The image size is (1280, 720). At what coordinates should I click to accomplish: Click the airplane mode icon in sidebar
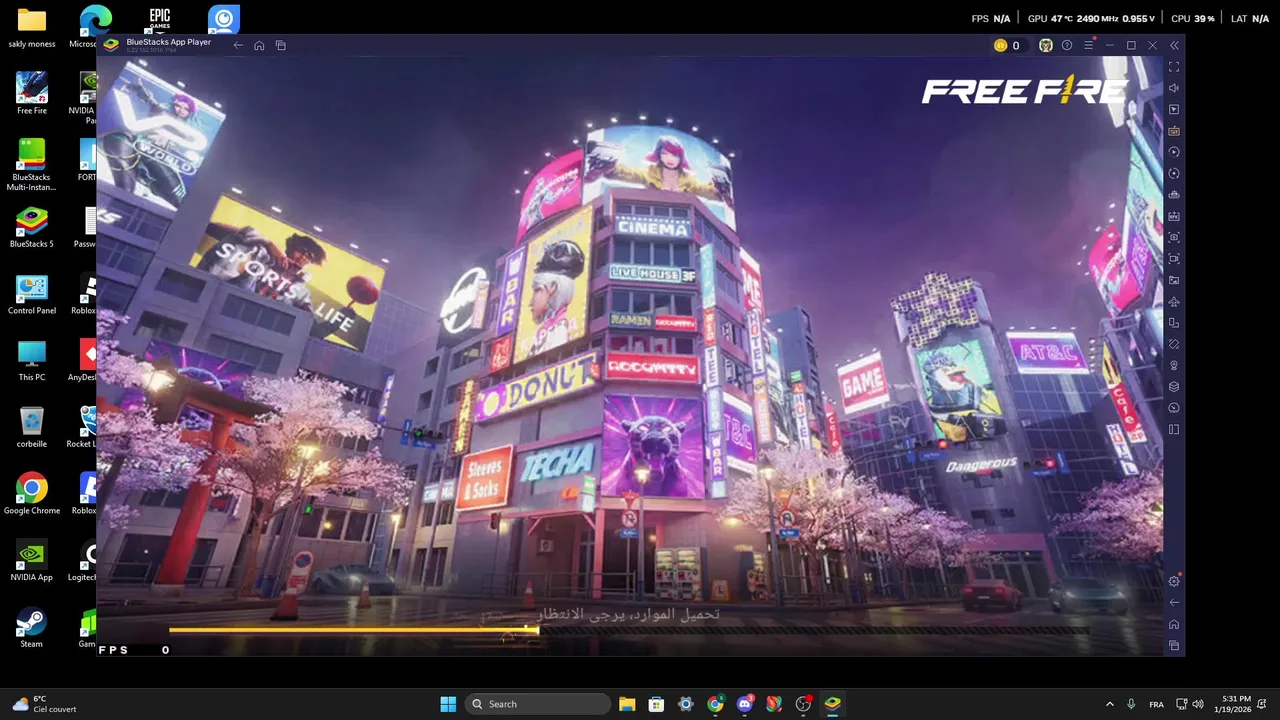[1174, 301]
